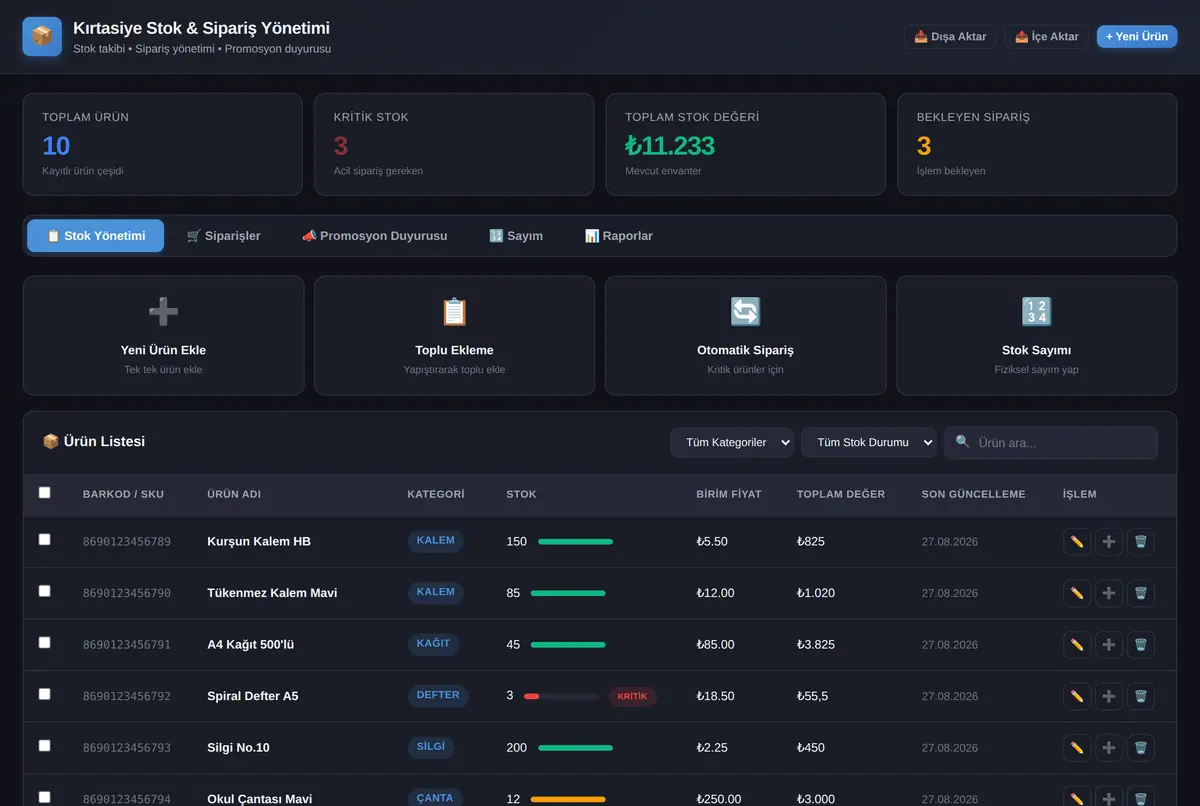
Task: Focus the Ürün ara search field
Action: [1051, 442]
